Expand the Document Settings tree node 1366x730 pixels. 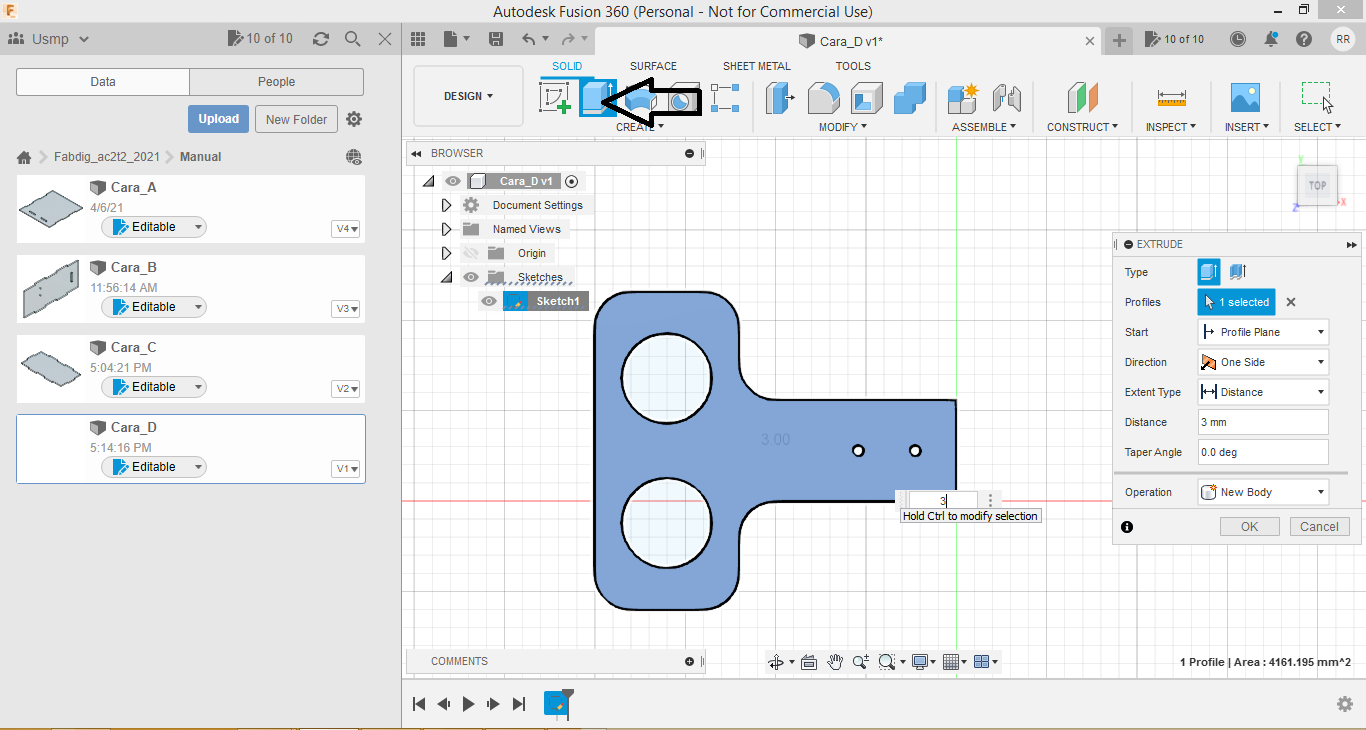446,205
